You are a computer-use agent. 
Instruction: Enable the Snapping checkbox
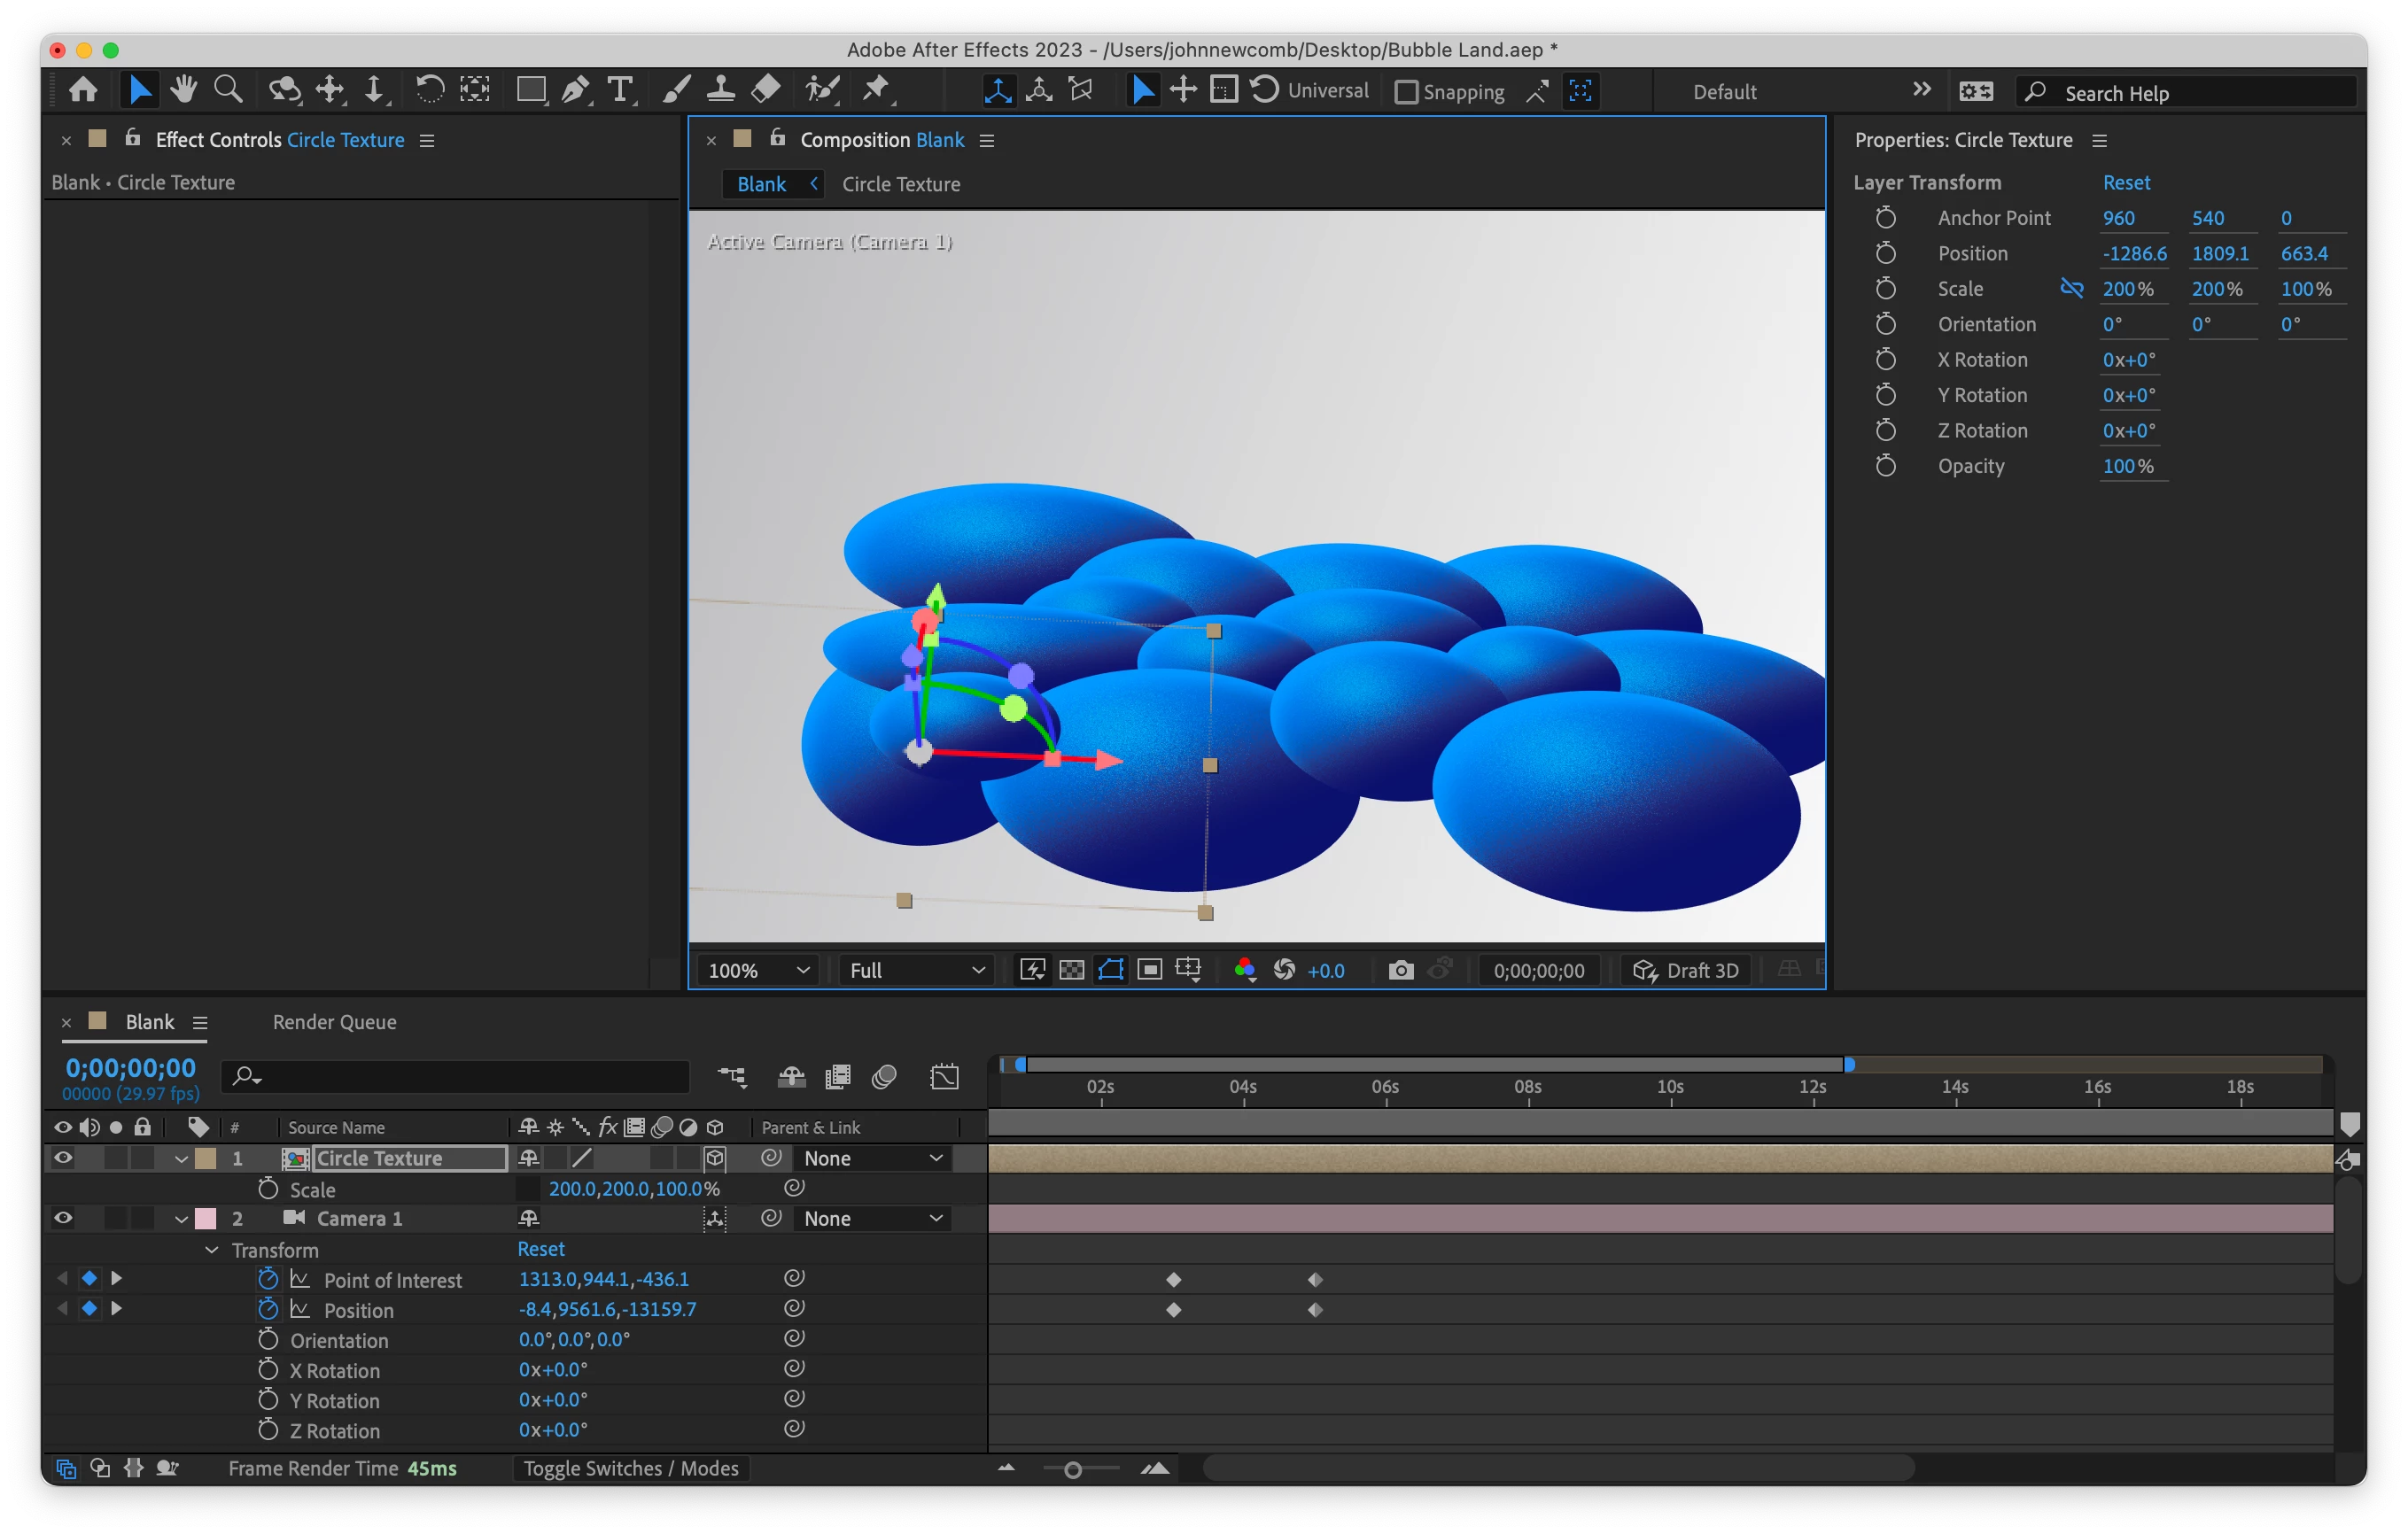point(1406,92)
